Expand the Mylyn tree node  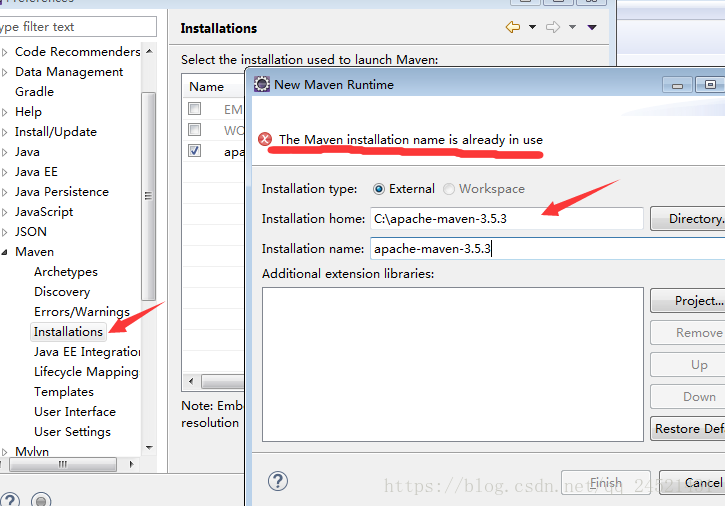(x=5, y=452)
